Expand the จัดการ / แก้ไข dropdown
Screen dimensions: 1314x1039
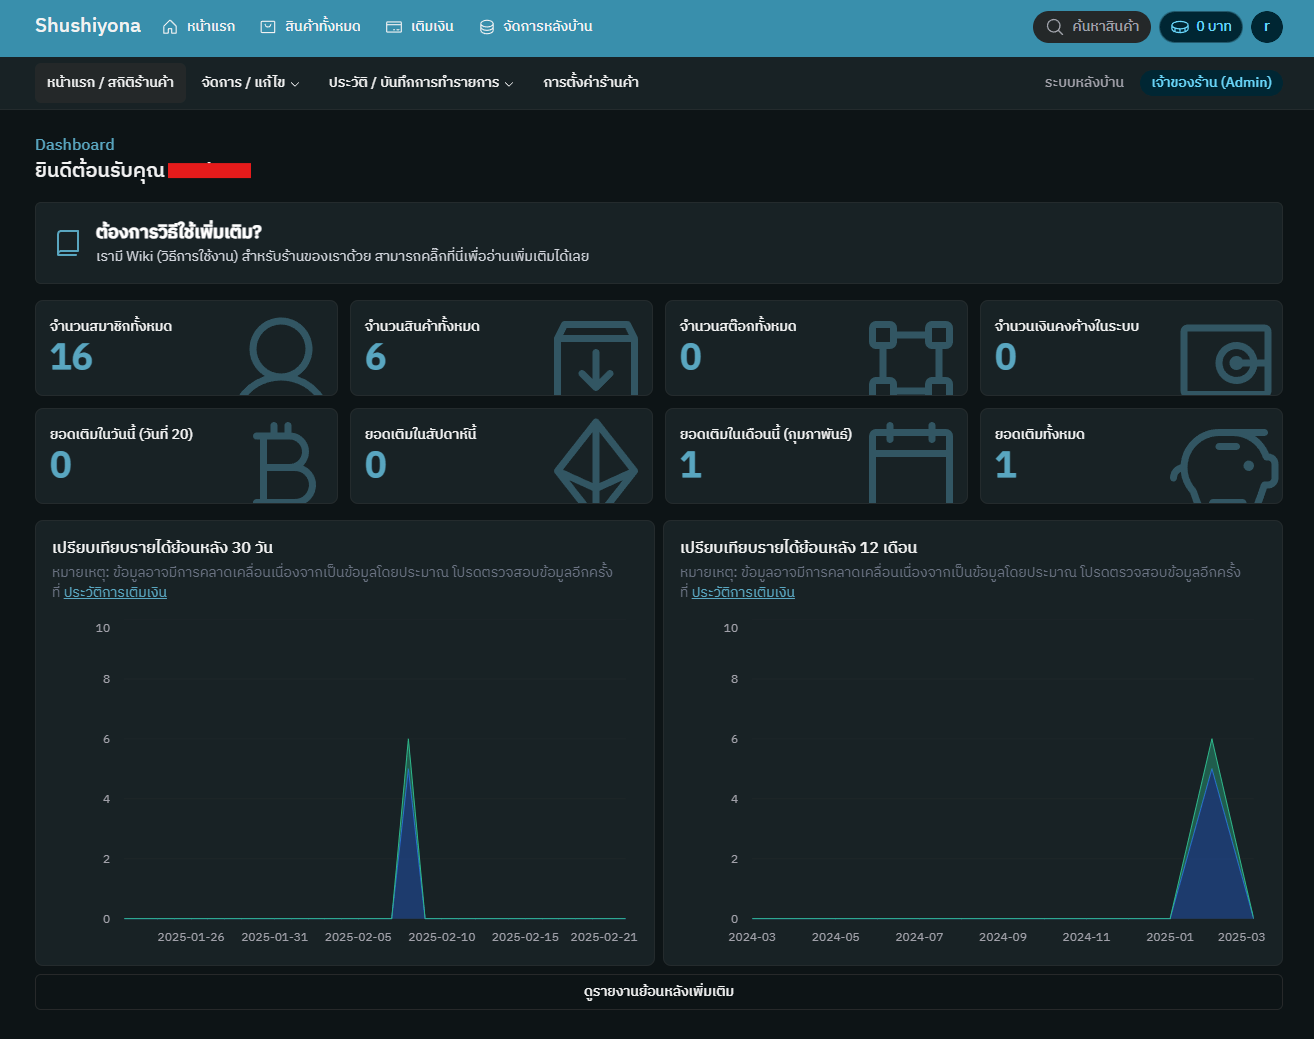[250, 83]
